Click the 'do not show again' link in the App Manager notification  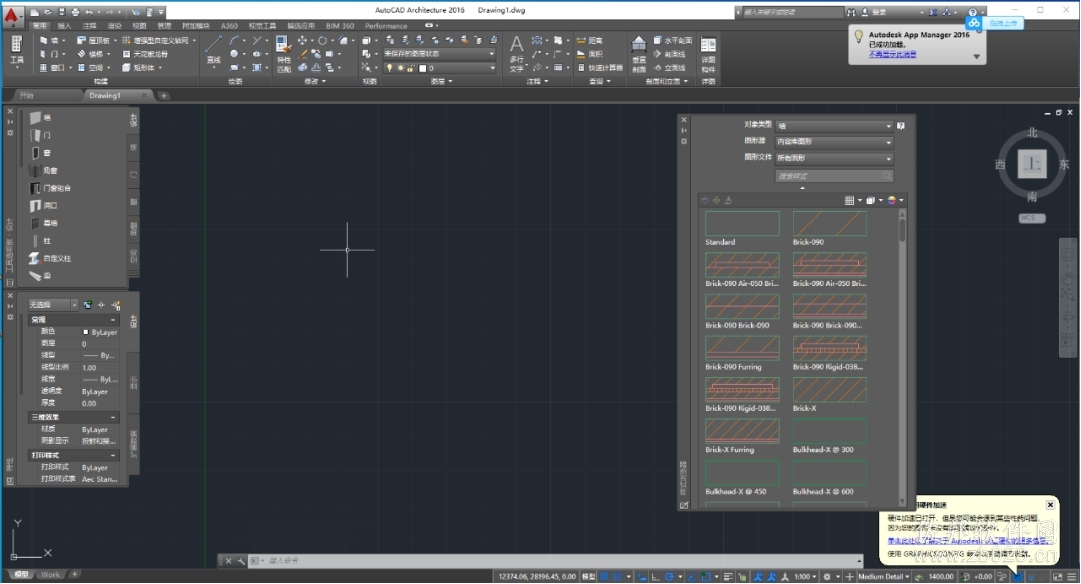(x=892, y=54)
